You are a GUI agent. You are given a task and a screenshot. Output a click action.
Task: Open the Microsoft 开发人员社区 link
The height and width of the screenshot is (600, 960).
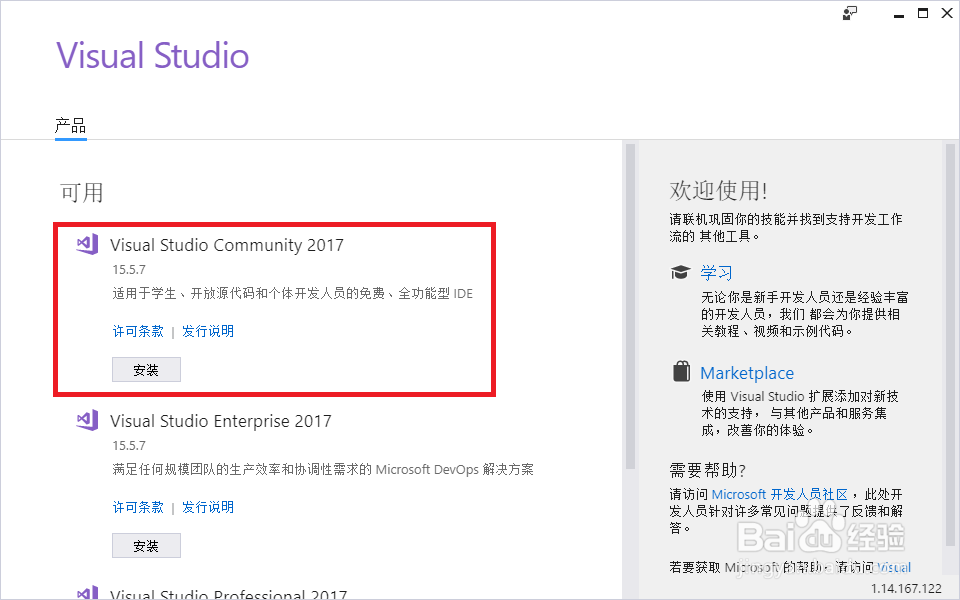779,494
